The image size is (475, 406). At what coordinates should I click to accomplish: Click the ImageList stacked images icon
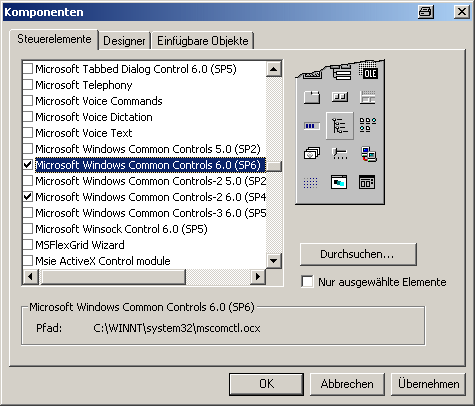(x=312, y=154)
